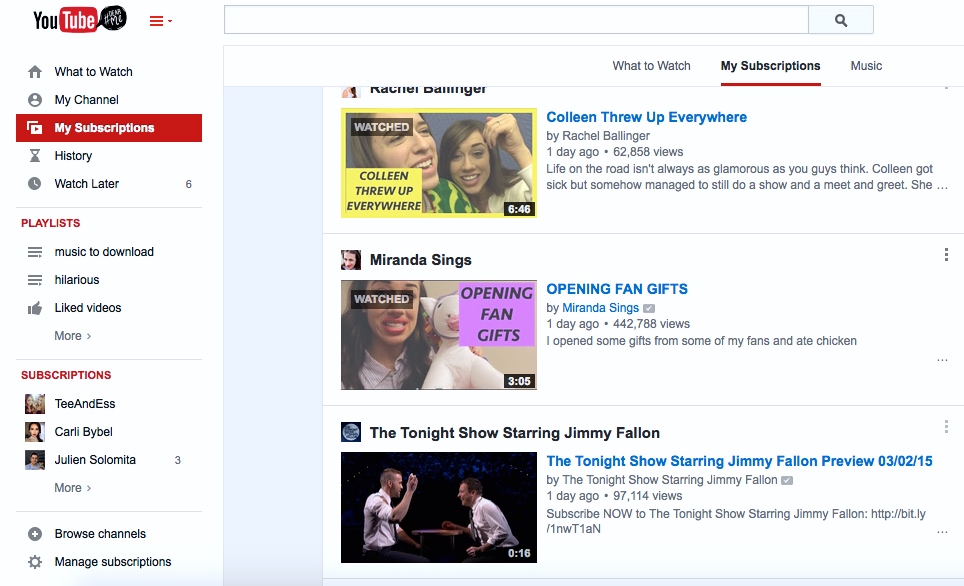Focus the YouTube search field
This screenshot has width=964, height=586.
click(x=516, y=20)
